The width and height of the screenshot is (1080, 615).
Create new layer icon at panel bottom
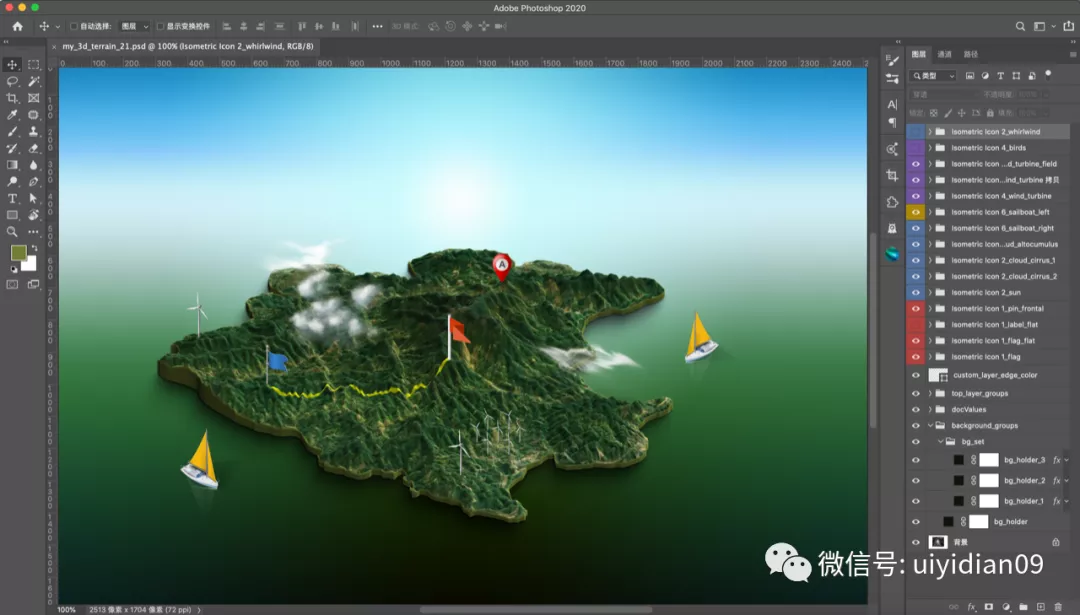point(1041,607)
